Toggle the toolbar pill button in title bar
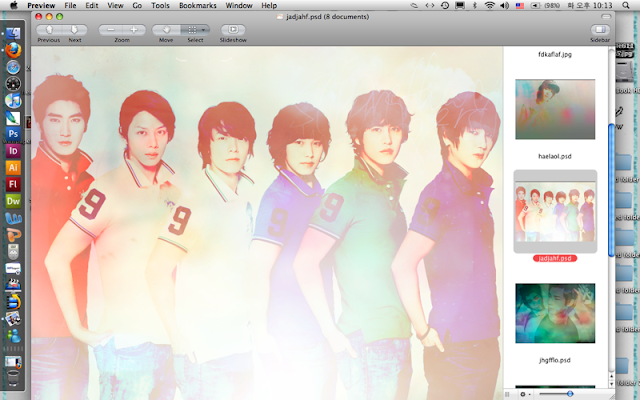Viewport: 640px width, 400px height. (606, 16)
